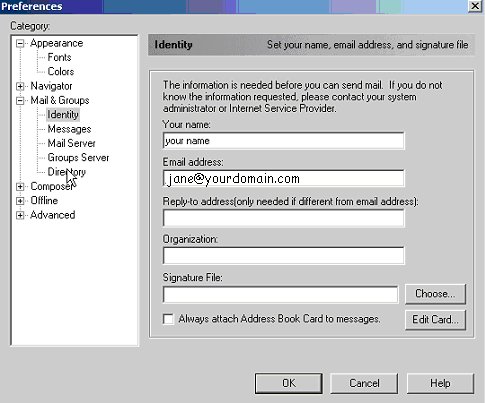Confirm preferences with the OK button
The image size is (485, 403).
pos(289,383)
